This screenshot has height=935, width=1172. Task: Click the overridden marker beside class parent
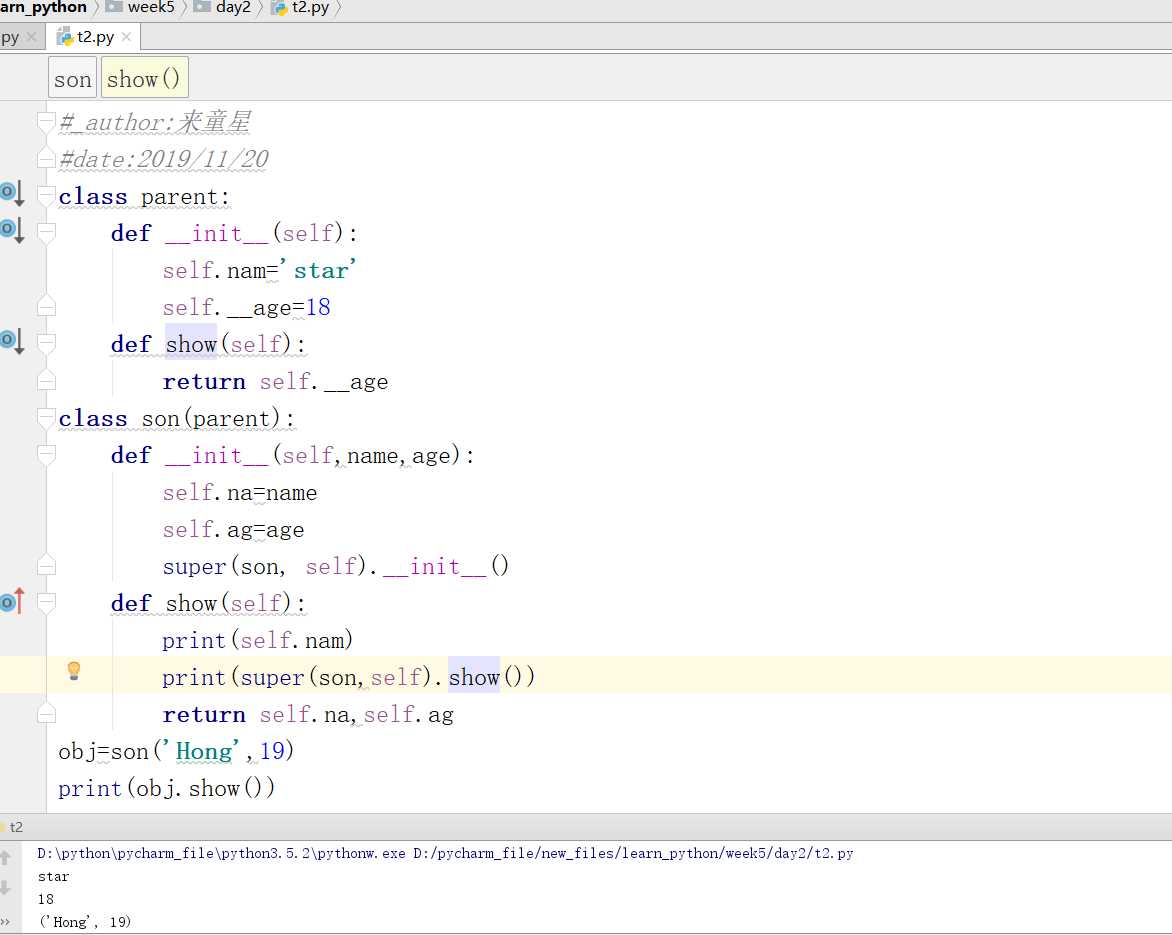12,193
